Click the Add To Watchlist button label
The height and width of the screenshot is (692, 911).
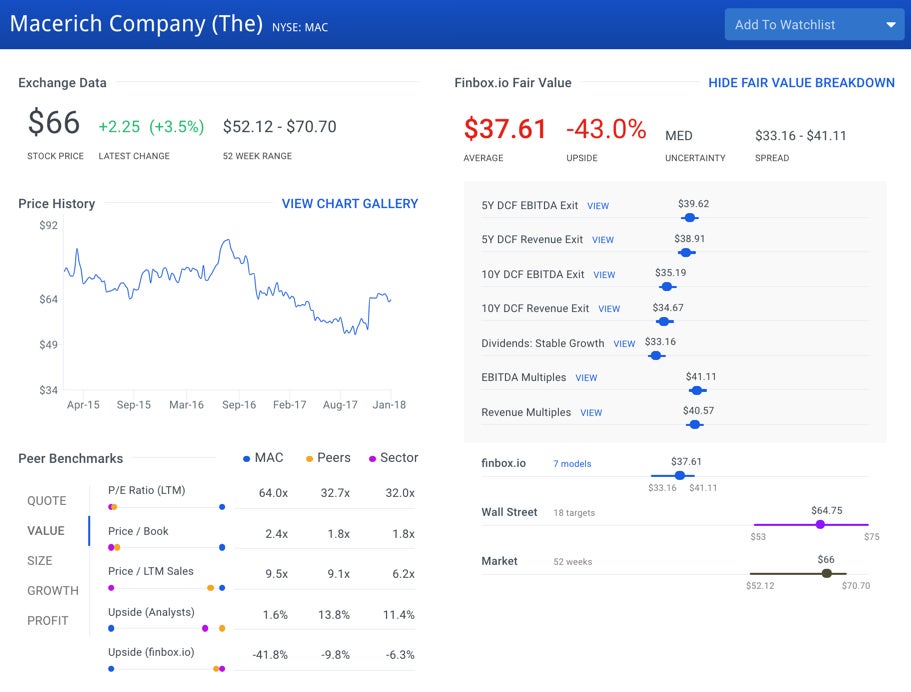(784, 25)
